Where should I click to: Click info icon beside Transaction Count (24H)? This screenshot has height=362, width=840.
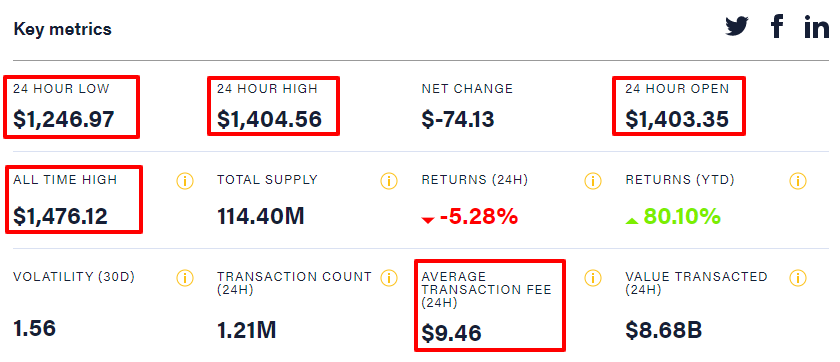click(389, 278)
